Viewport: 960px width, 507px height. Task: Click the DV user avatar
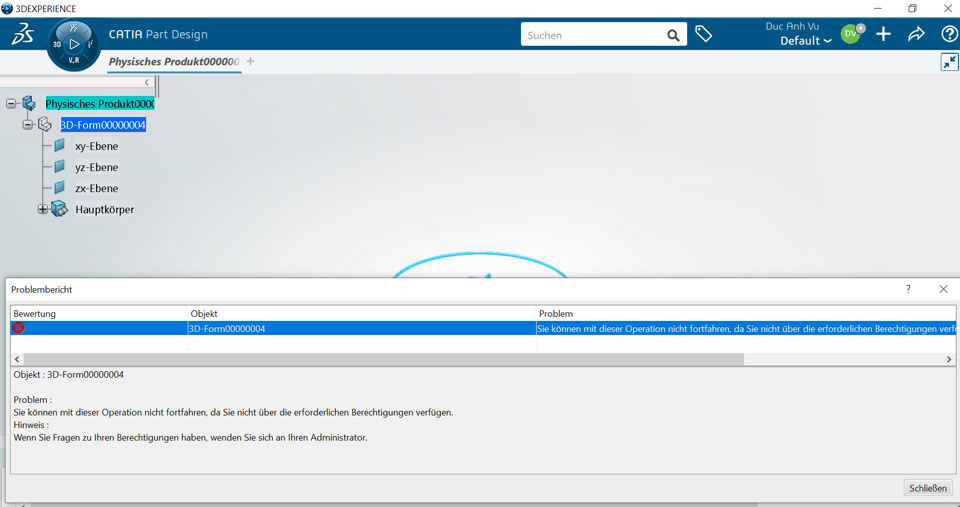(x=850, y=34)
